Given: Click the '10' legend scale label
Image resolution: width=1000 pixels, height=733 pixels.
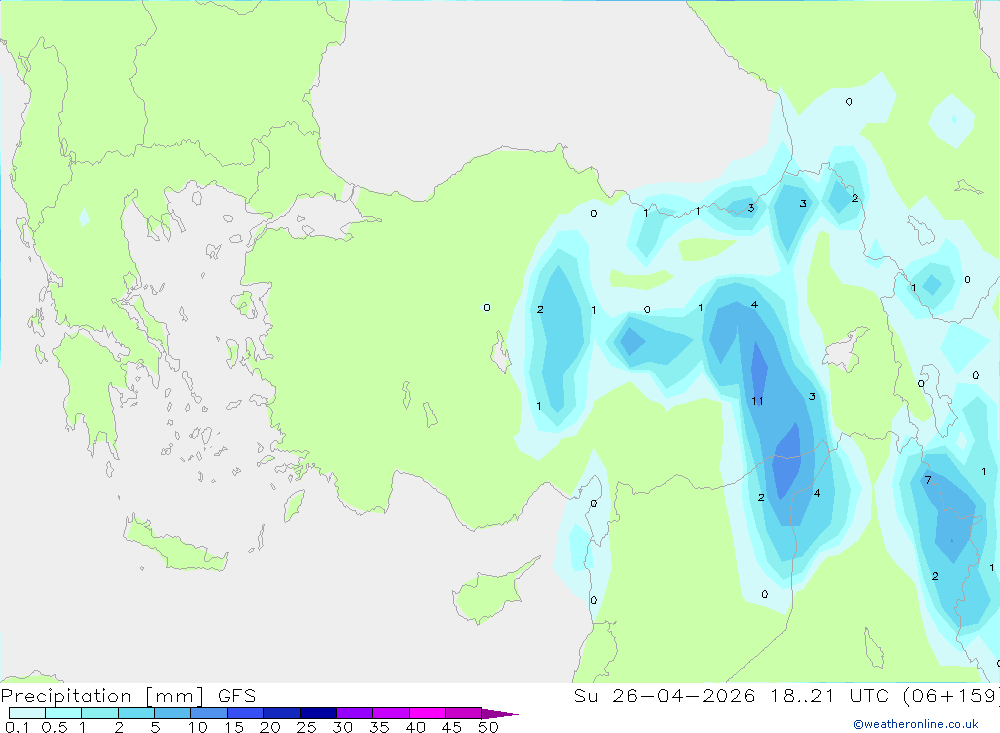Looking at the screenshot, I should [198, 727].
